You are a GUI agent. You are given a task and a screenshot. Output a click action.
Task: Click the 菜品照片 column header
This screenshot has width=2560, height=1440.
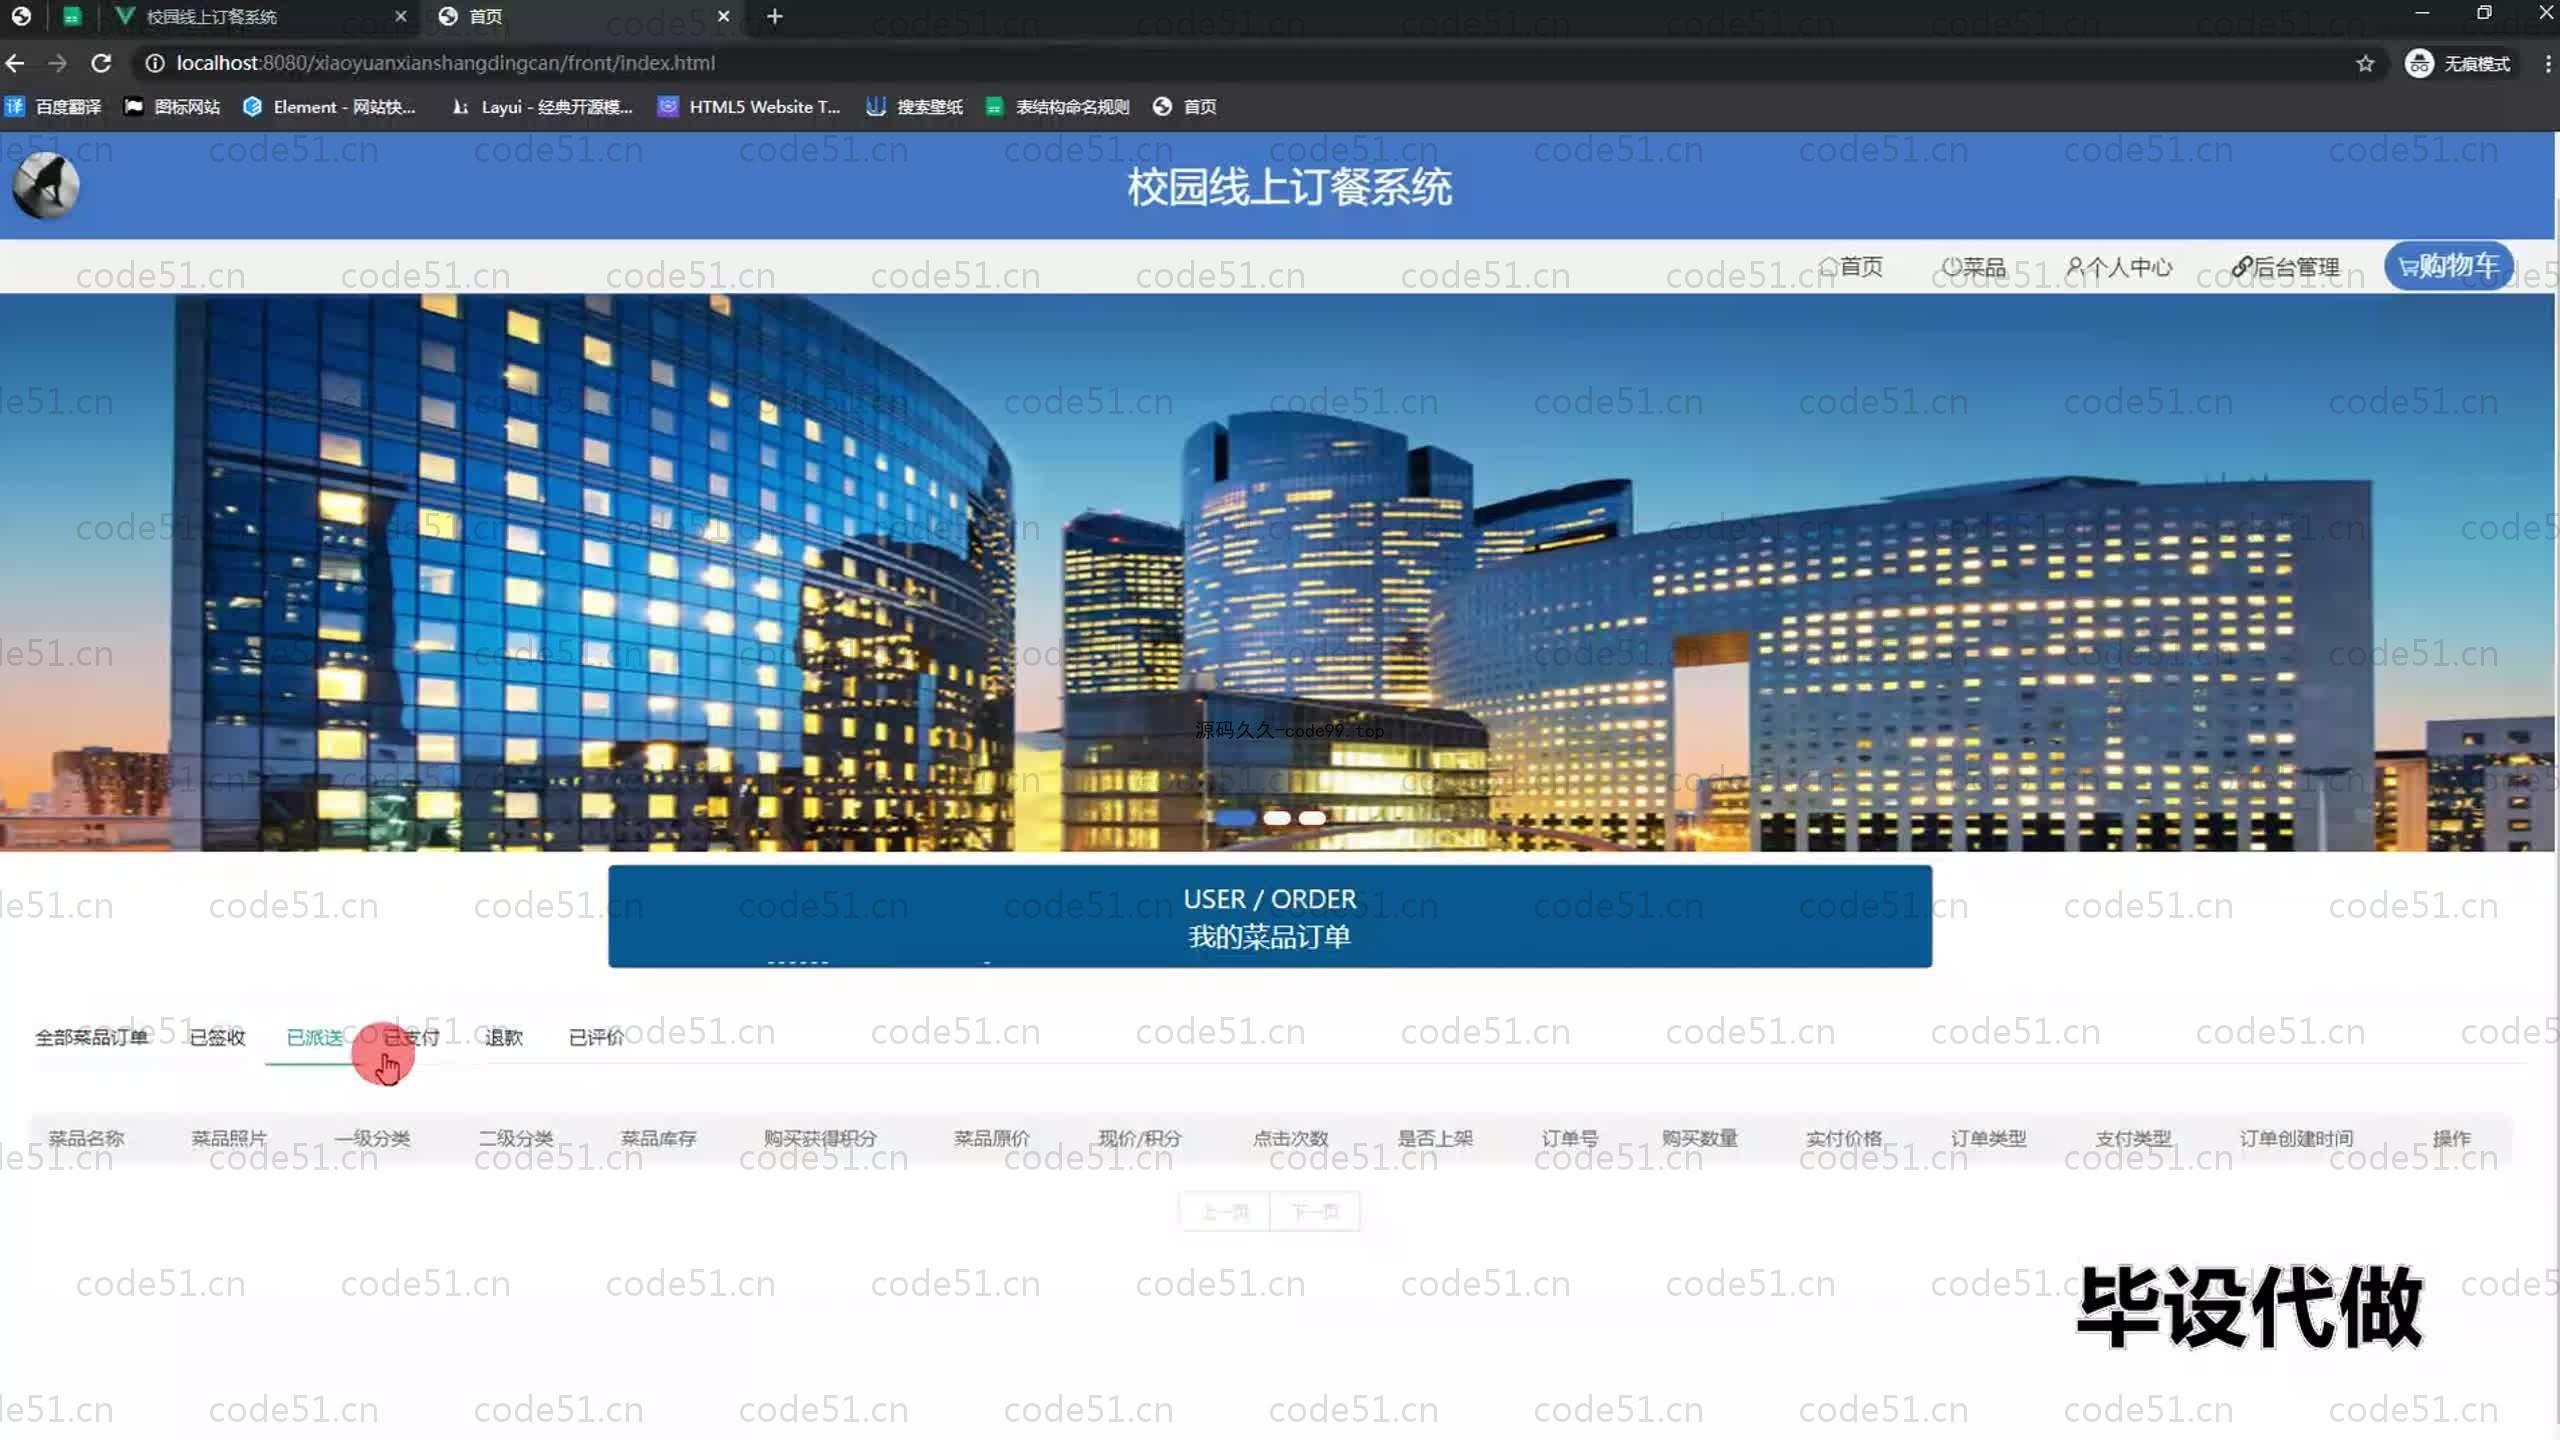(229, 1138)
